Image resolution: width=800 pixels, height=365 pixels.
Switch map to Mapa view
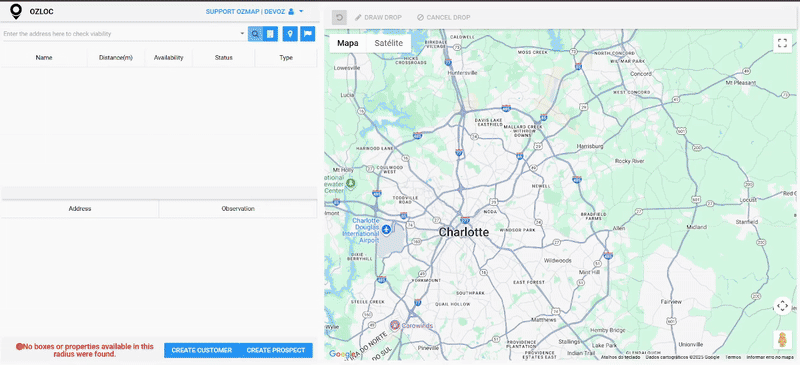(x=347, y=43)
